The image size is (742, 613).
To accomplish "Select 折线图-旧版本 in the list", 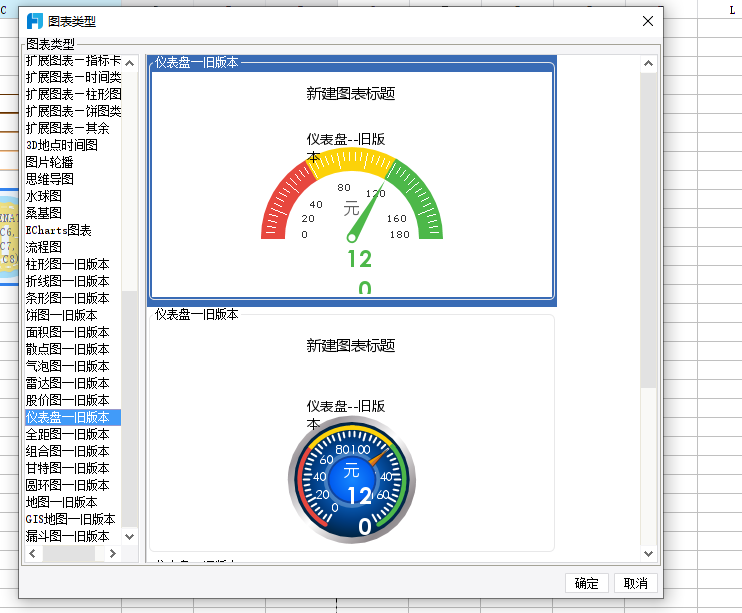I will tap(73, 281).
